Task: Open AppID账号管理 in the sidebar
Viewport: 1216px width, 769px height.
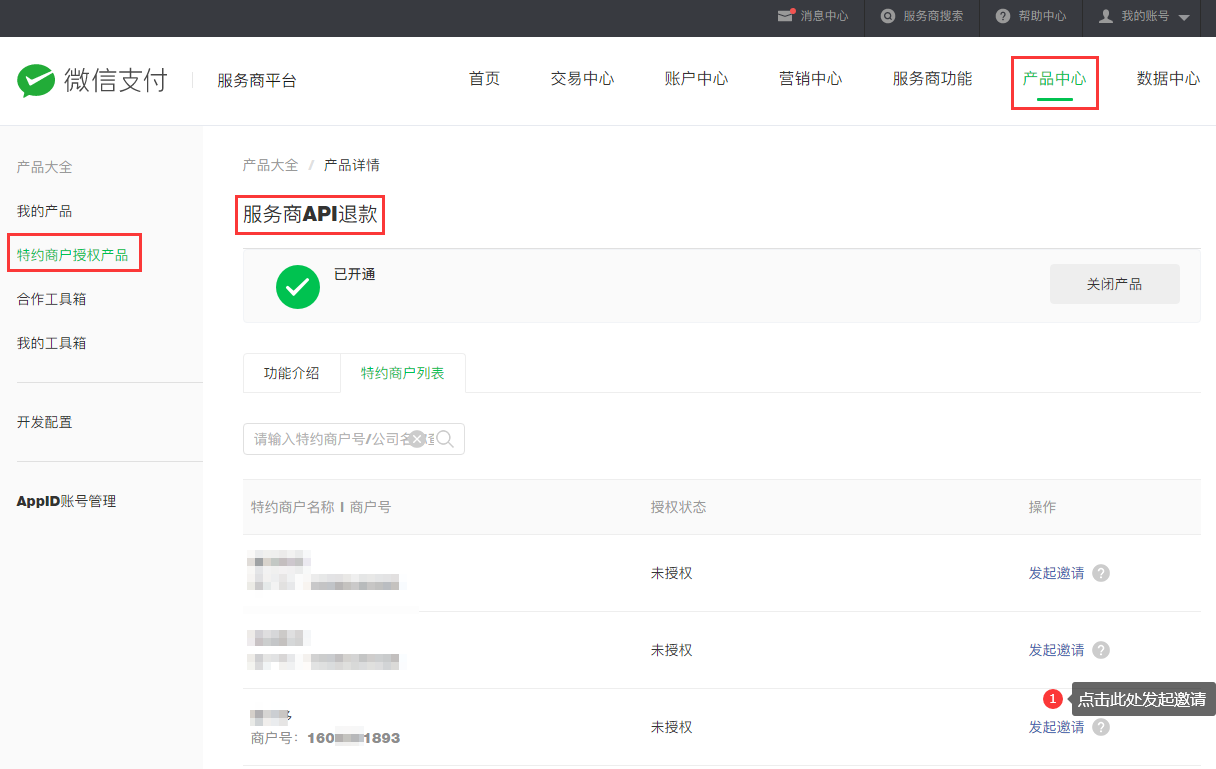Action: click(66, 501)
